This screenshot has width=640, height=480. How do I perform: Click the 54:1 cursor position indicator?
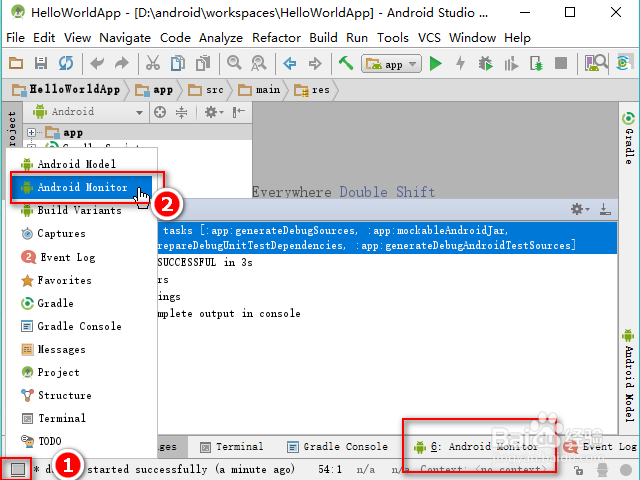click(x=330, y=469)
